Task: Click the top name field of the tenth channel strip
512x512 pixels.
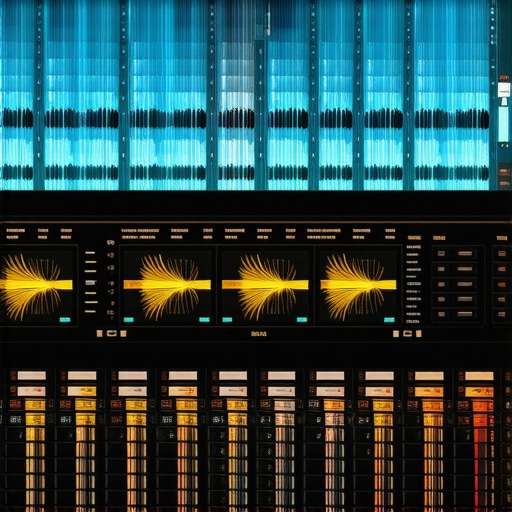Action: [x=479, y=376]
